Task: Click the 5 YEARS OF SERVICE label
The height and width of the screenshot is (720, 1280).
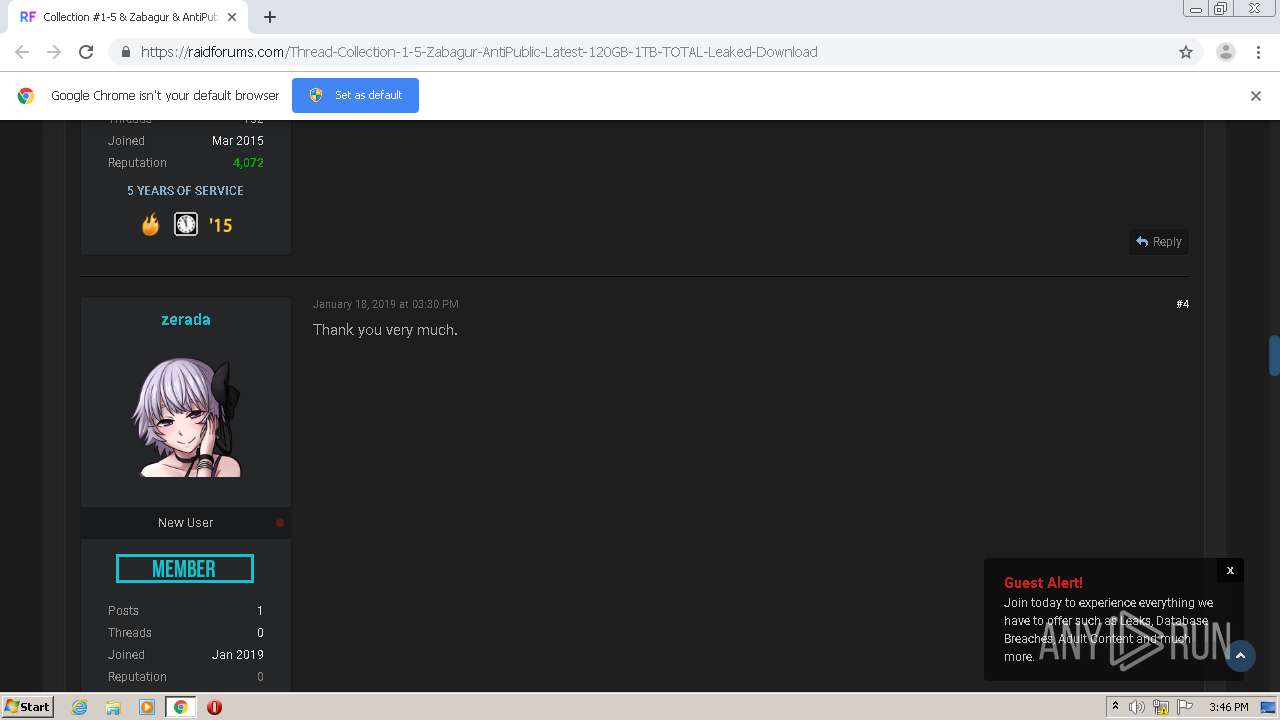Action: [x=185, y=191]
